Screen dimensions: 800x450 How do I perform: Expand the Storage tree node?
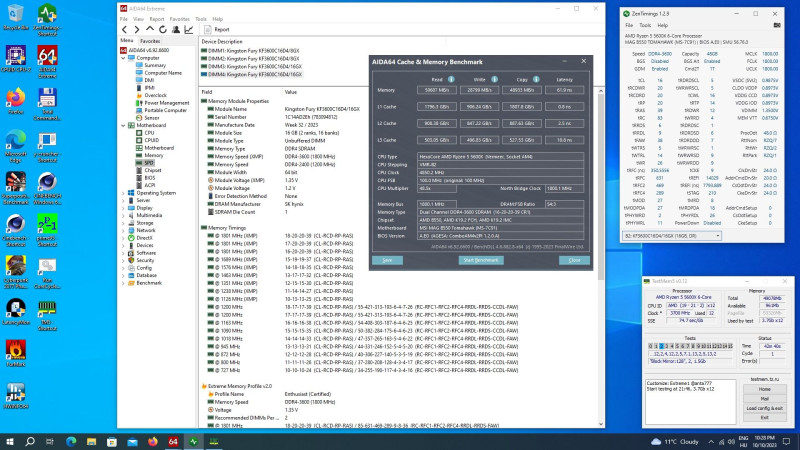click(x=123, y=223)
